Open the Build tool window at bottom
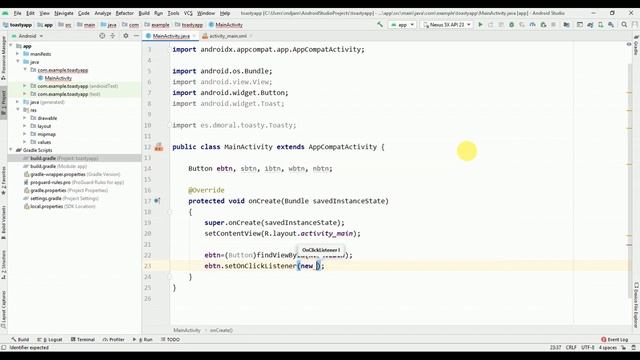Image resolution: width=640 pixels, height=360 pixels. tap(20, 340)
